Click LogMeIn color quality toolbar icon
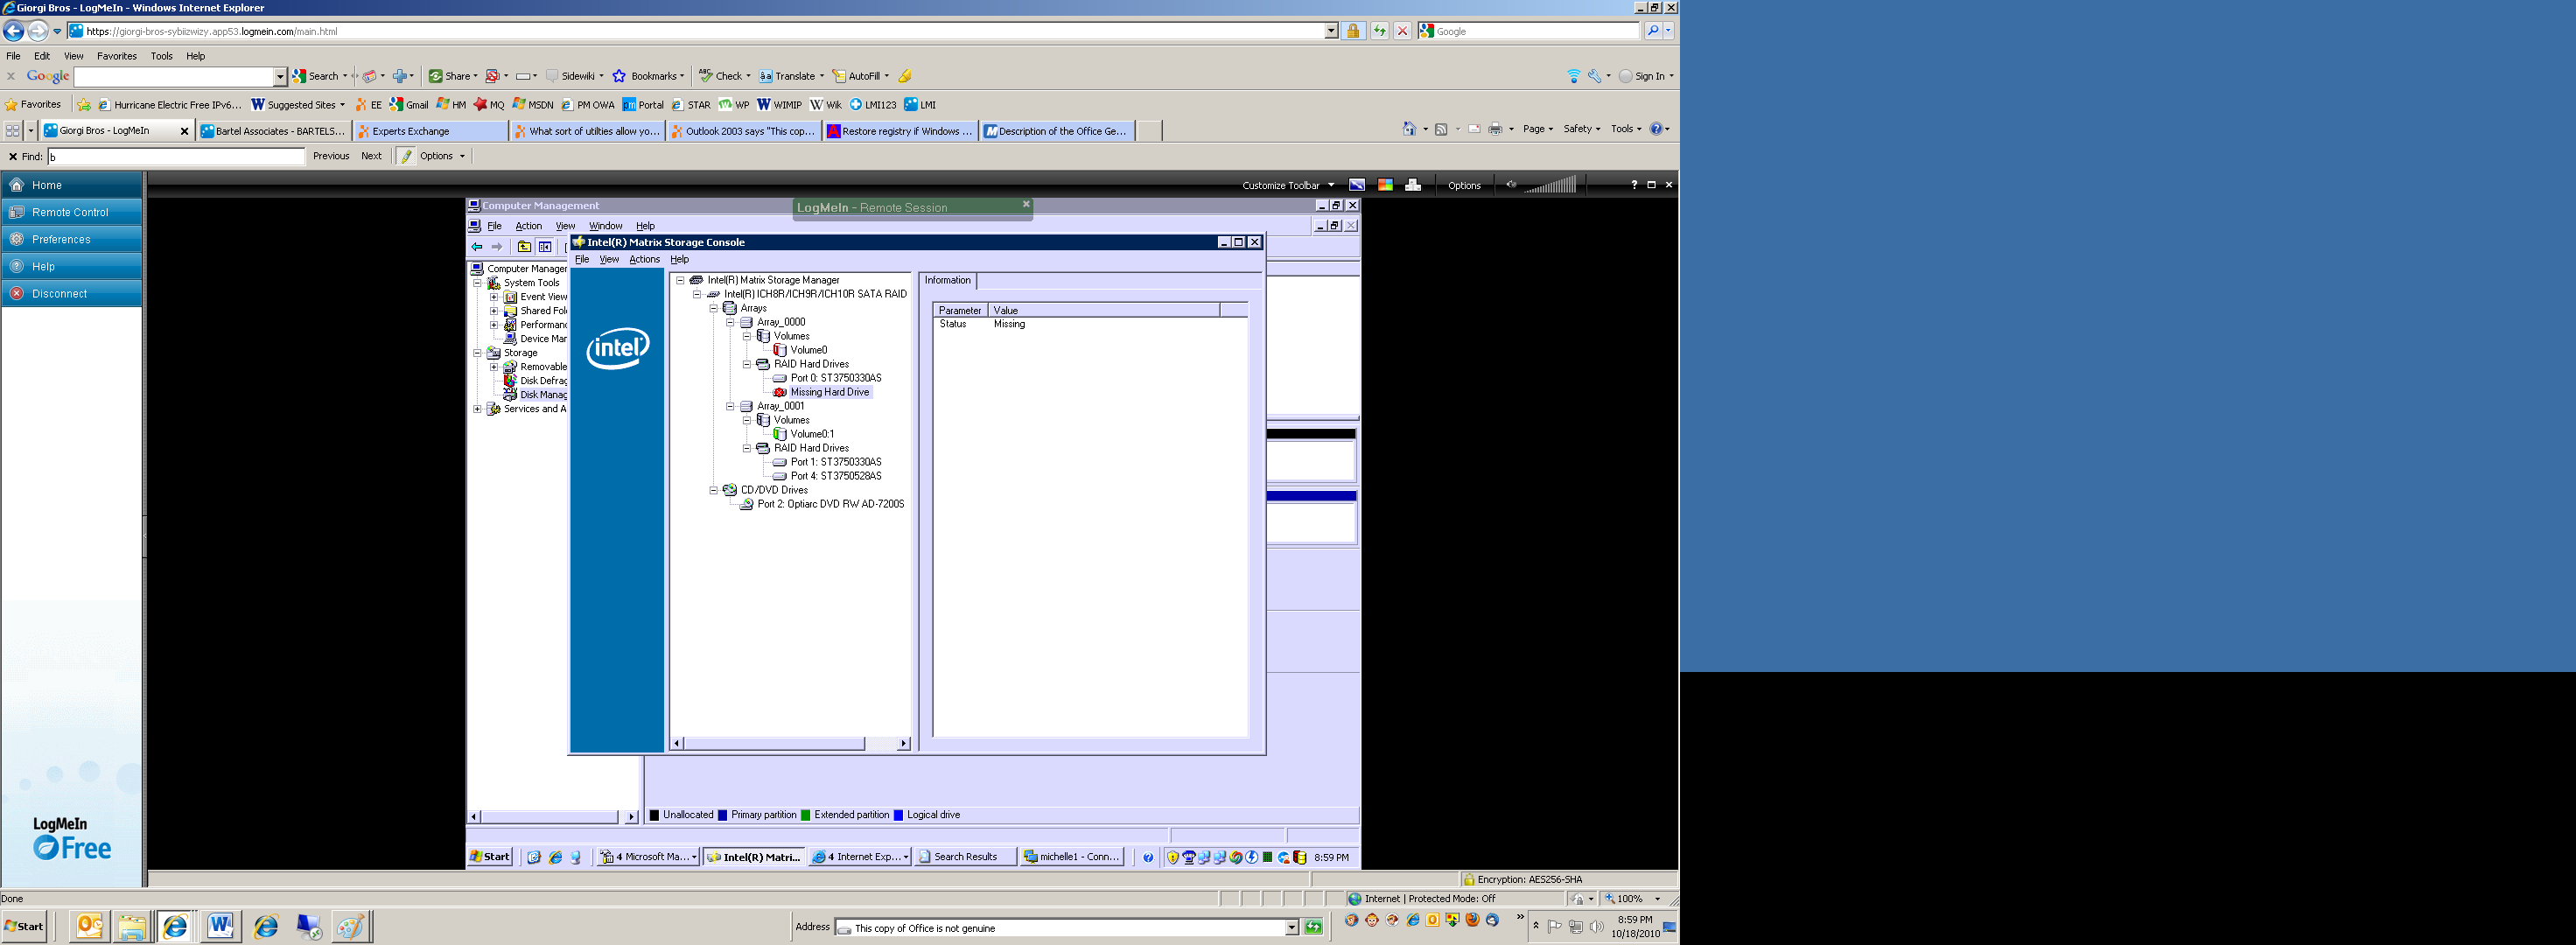Image resolution: width=2576 pixels, height=945 pixels. click(x=1385, y=185)
